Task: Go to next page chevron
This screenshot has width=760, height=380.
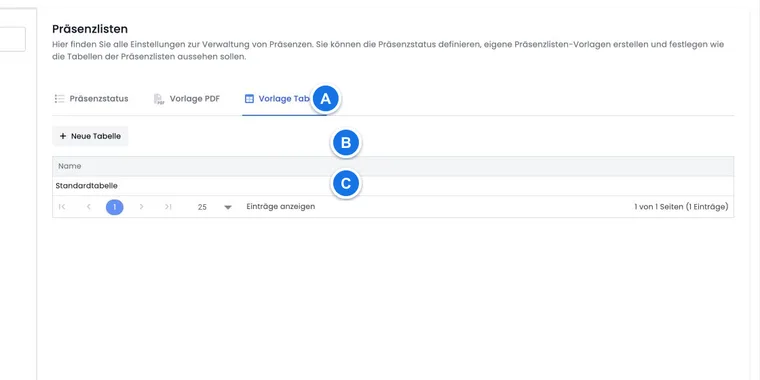Action: pyautogui.click(x=141, y=207)
